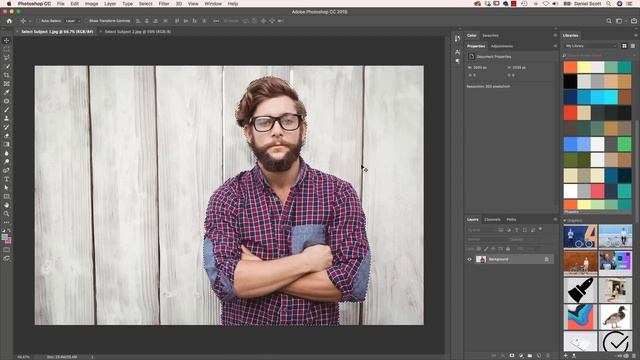Select the Zoom tool in the toolbar
The height and width of the screenshot is (360, 640).
(x=7, y=213)
